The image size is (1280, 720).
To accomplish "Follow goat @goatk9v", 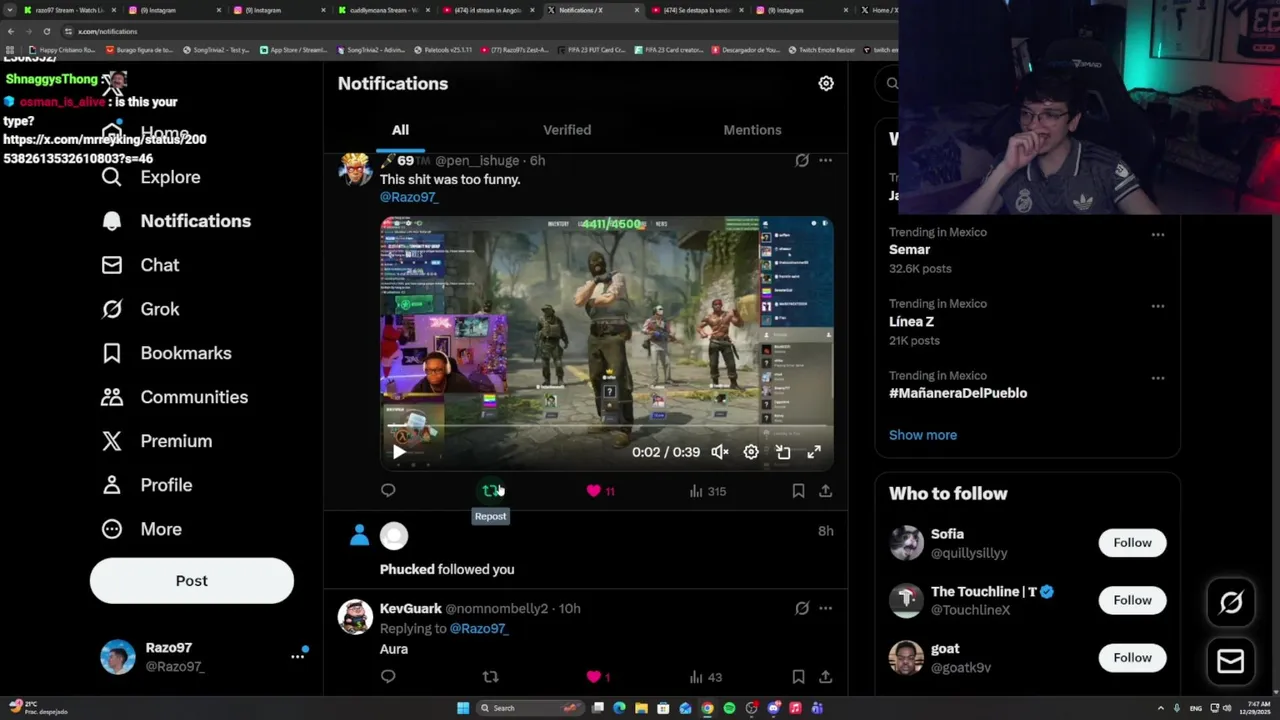I will pyautogui.click(x=1132, y=658).
